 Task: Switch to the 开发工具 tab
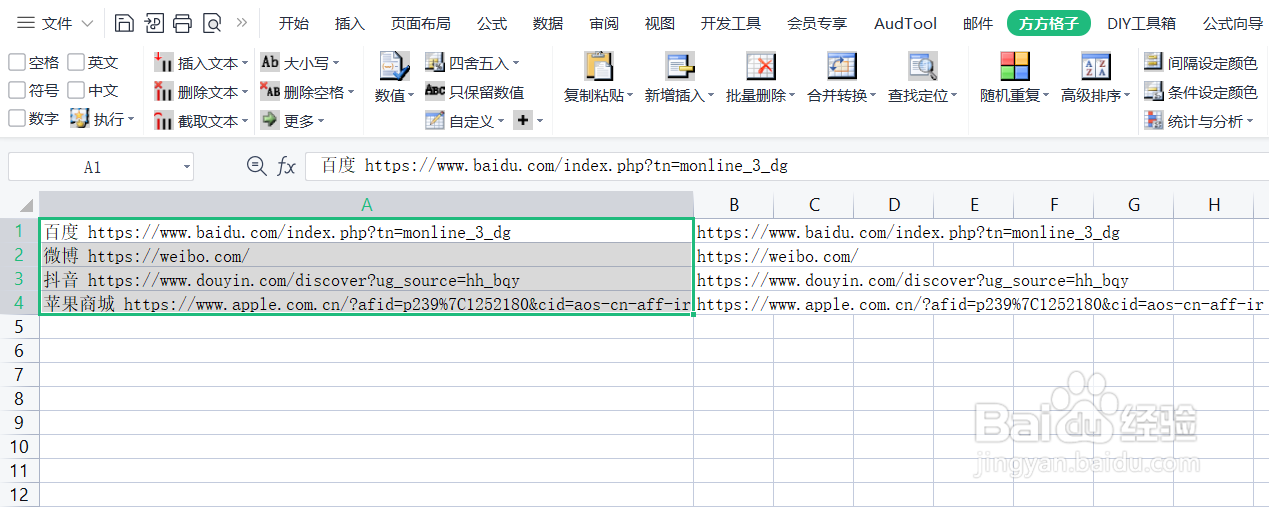point(731,23)
